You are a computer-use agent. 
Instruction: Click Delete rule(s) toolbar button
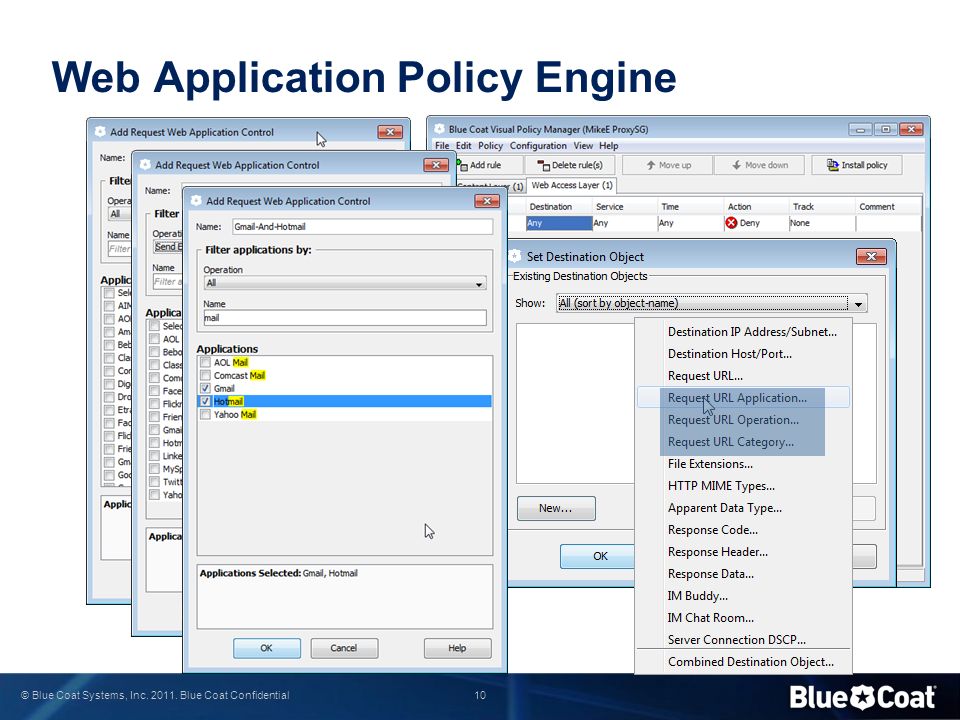point(570,165)
